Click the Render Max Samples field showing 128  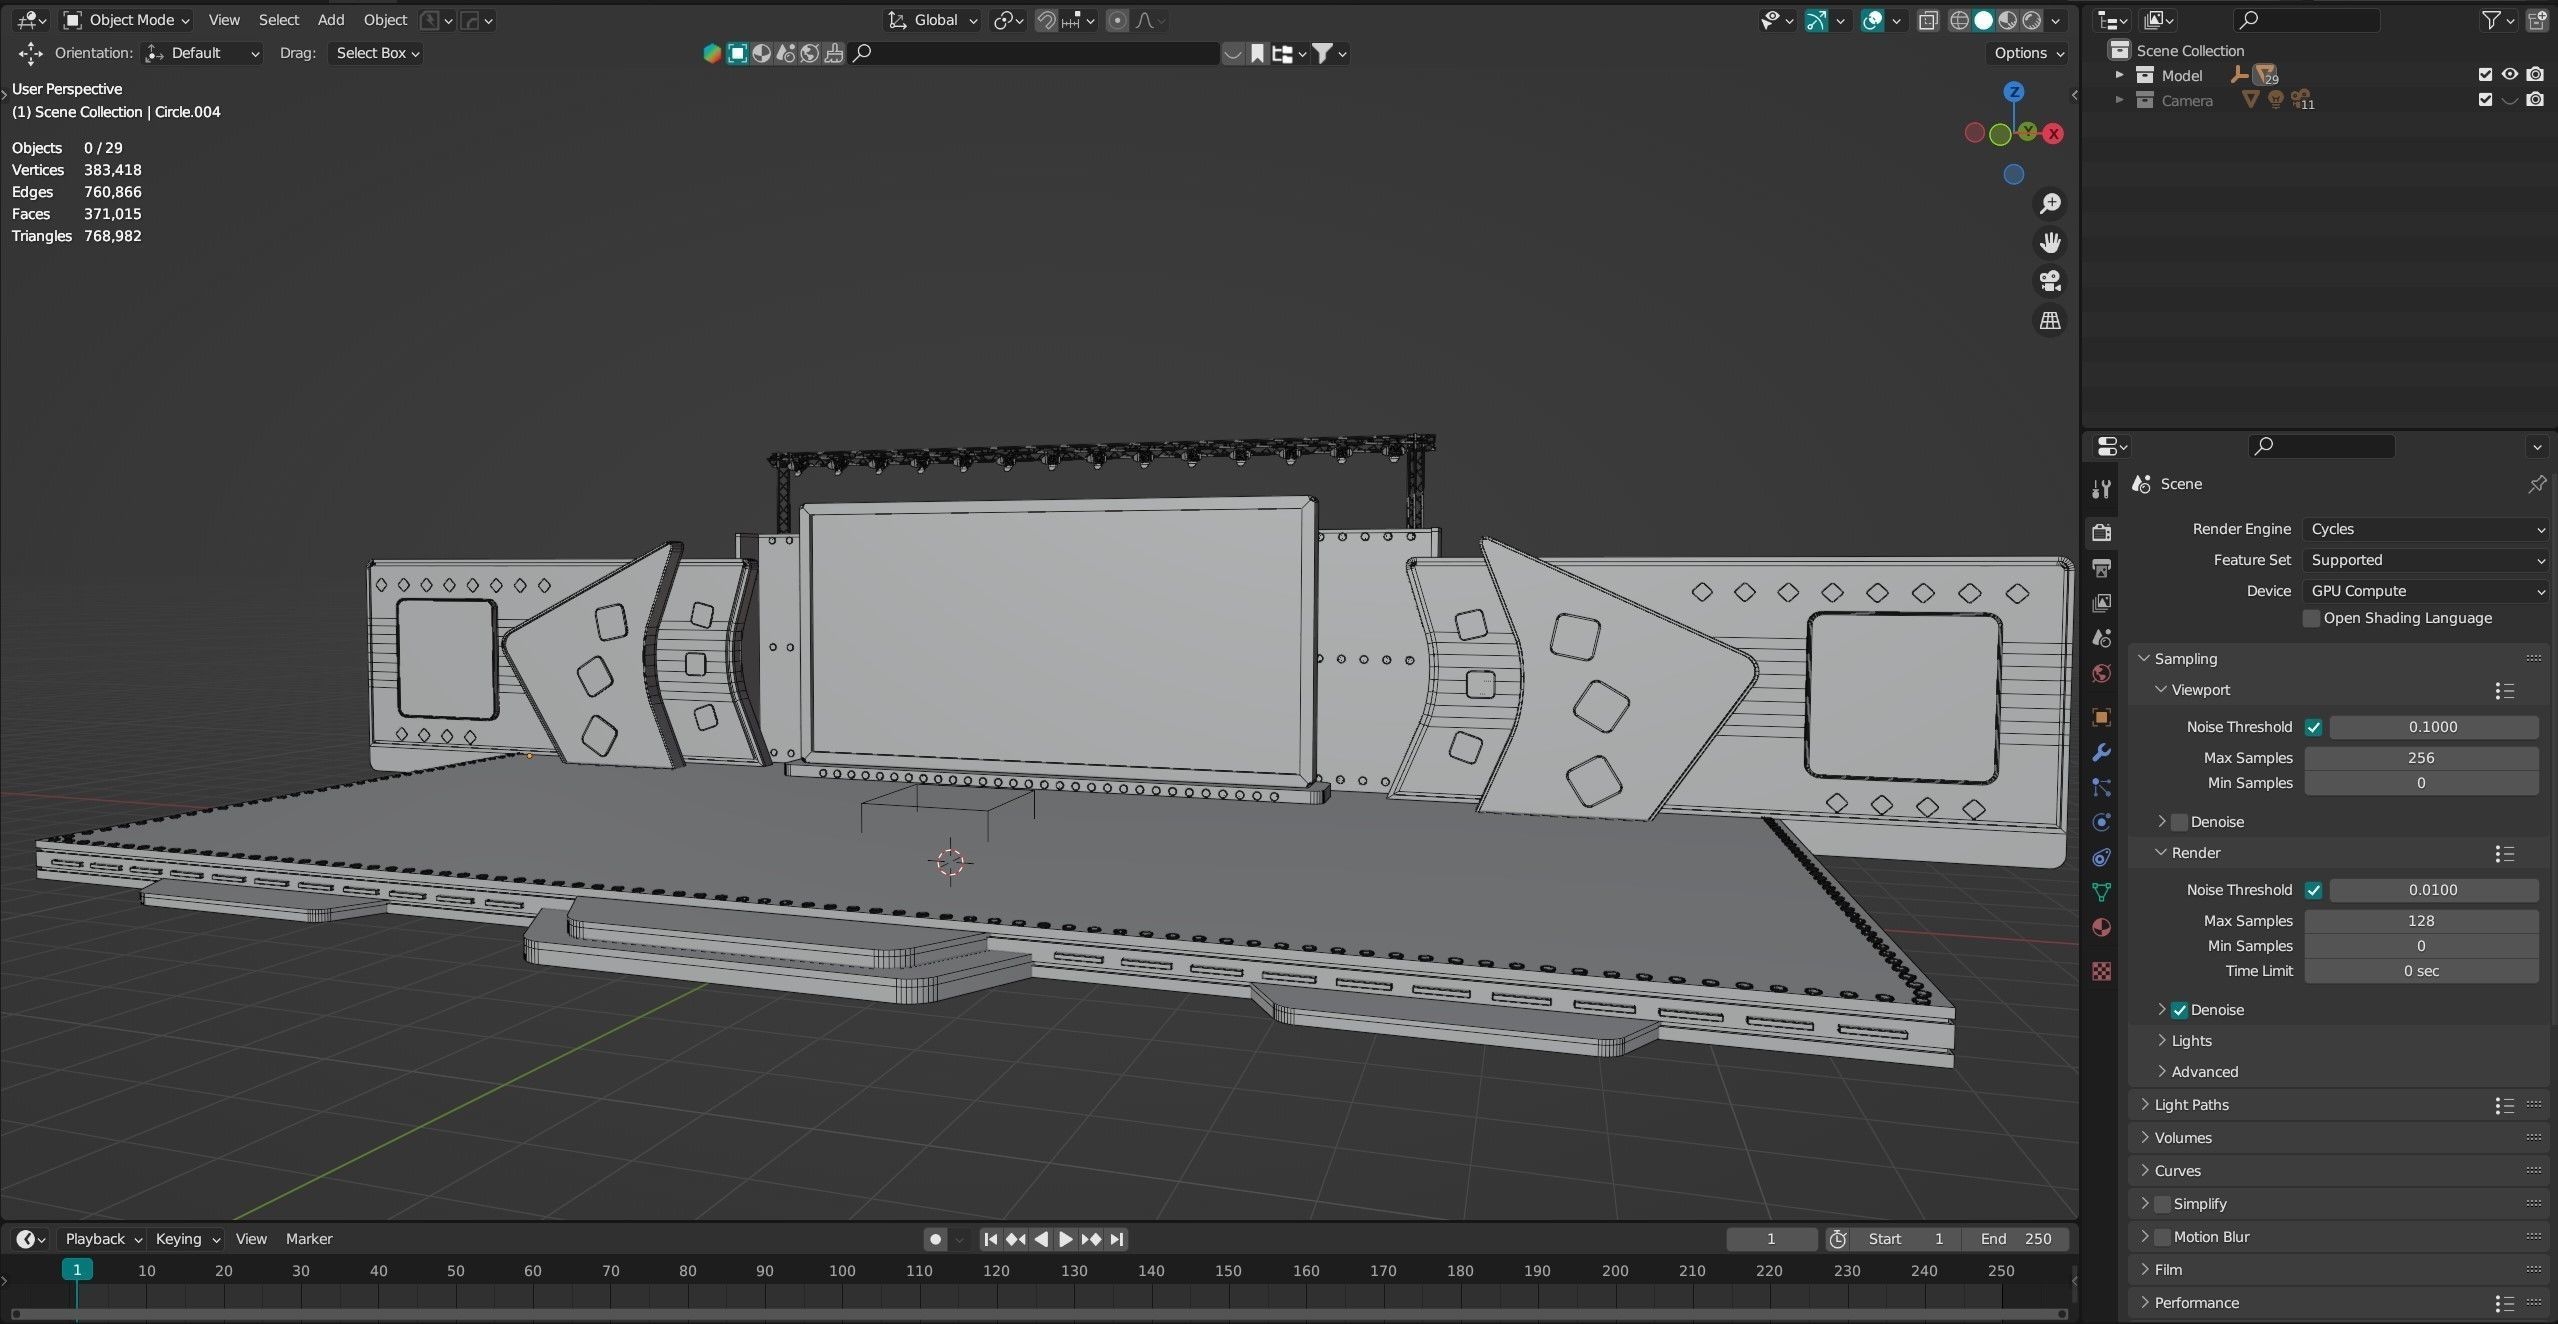coord(2420,921)
